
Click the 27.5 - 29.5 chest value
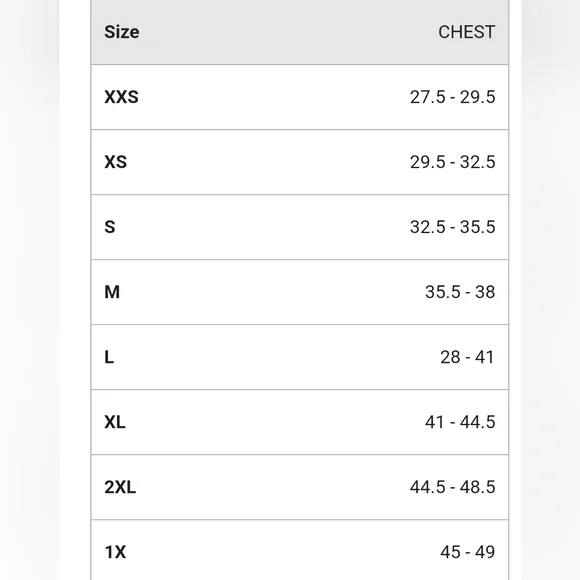(452, 97)
